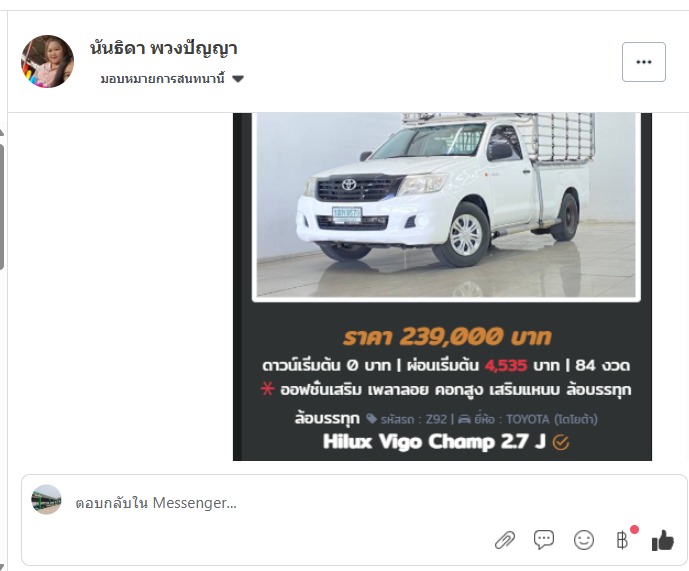The height and width of the screenshot is (571, 689).
Task: Click the car icon beside ยี่ห้อ TOYOTA
Action: pyautogui.click(x=464, y=419)
